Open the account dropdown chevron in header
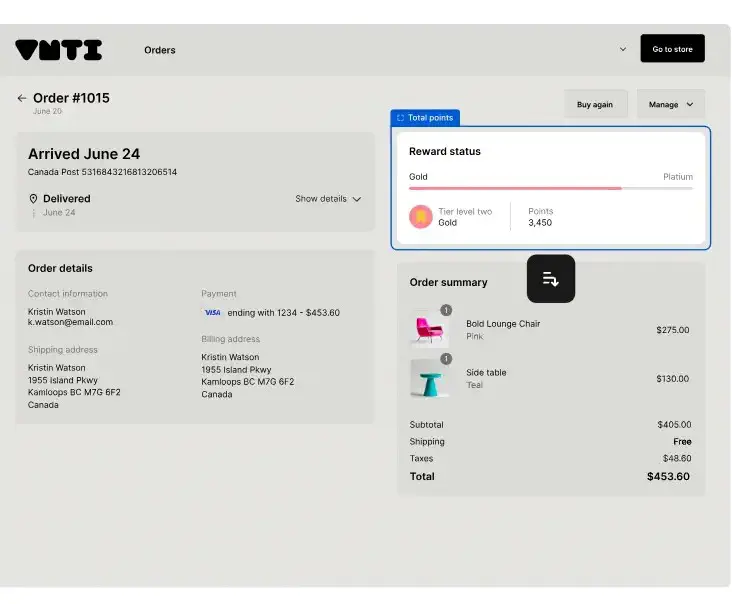Viewport: 732px width, 604px height. pos(623,49)
